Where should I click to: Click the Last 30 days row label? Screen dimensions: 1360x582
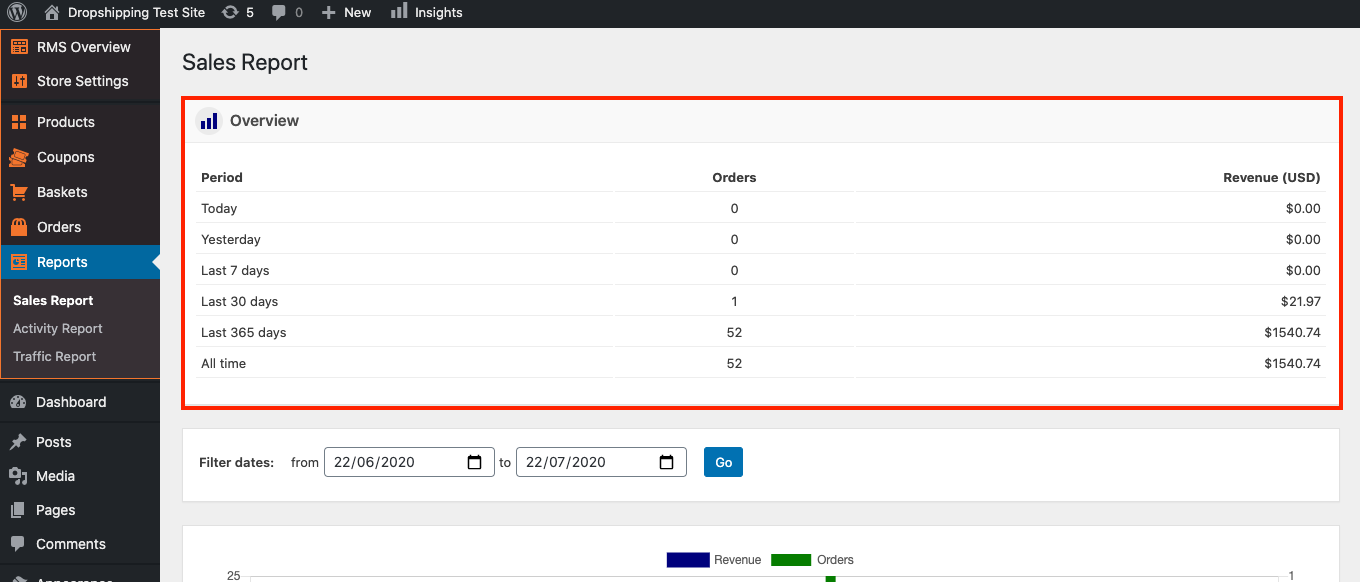[240, 301]
